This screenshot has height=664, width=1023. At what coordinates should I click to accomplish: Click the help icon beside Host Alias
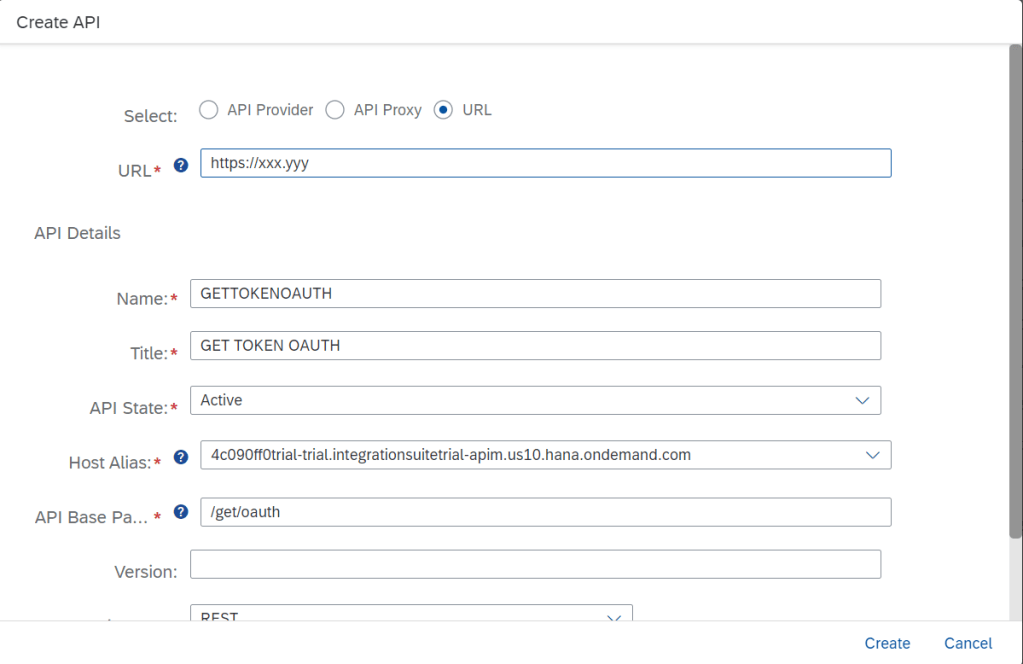coord(181,458)
